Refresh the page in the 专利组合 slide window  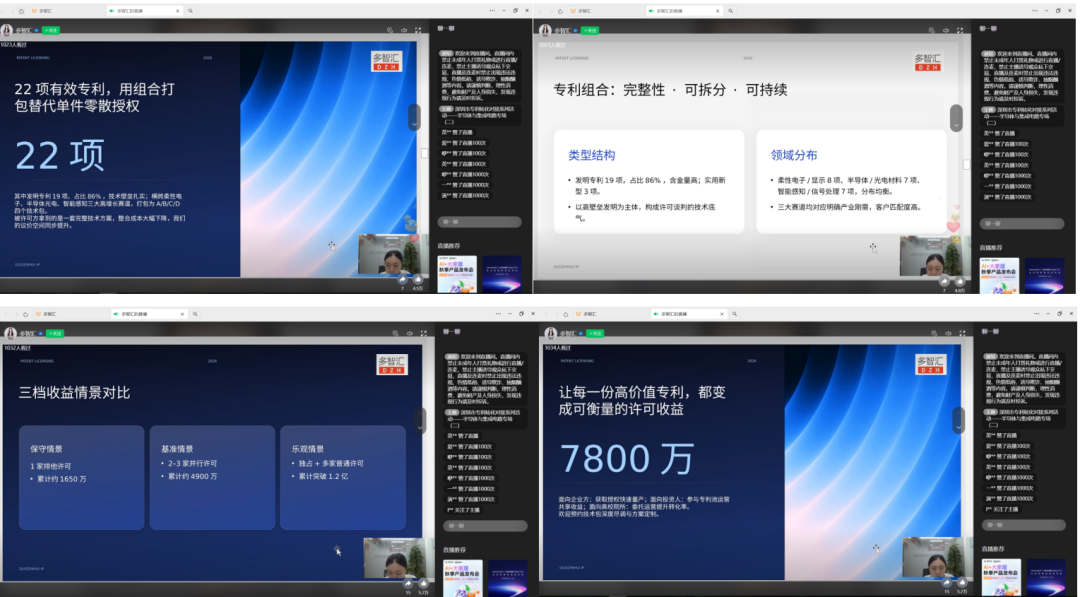(560, 11)
